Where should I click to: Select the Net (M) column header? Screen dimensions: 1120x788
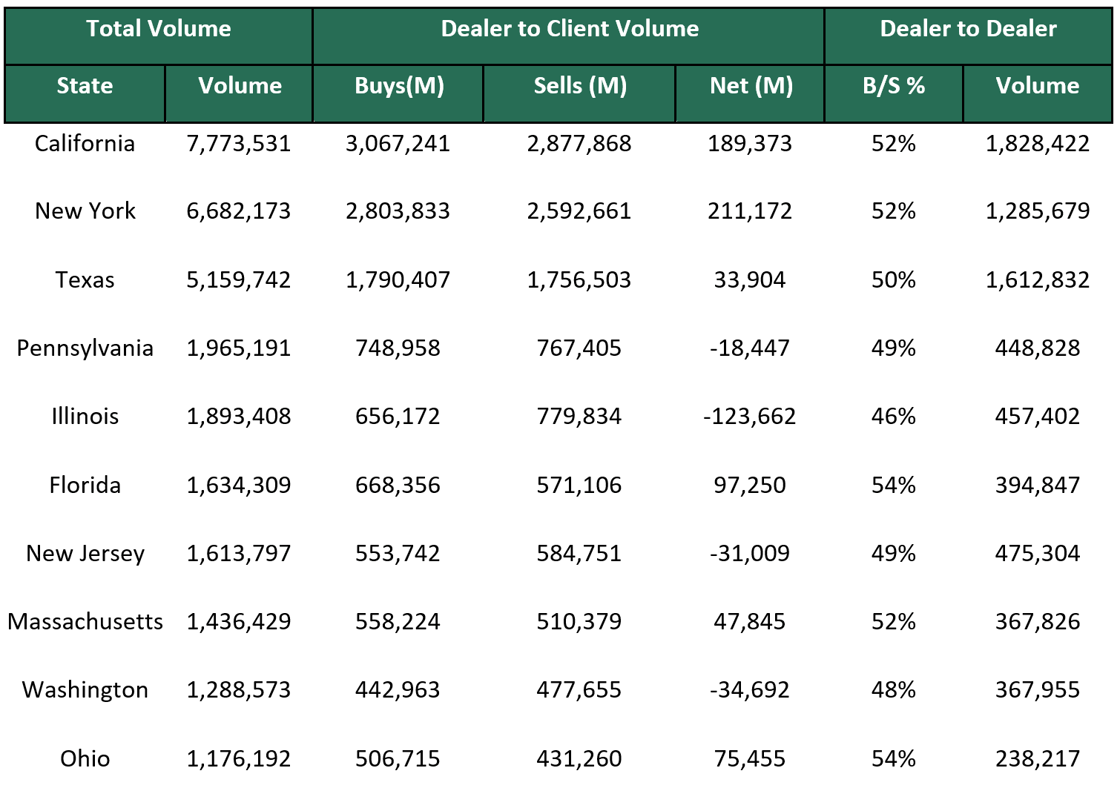[750, 94]
